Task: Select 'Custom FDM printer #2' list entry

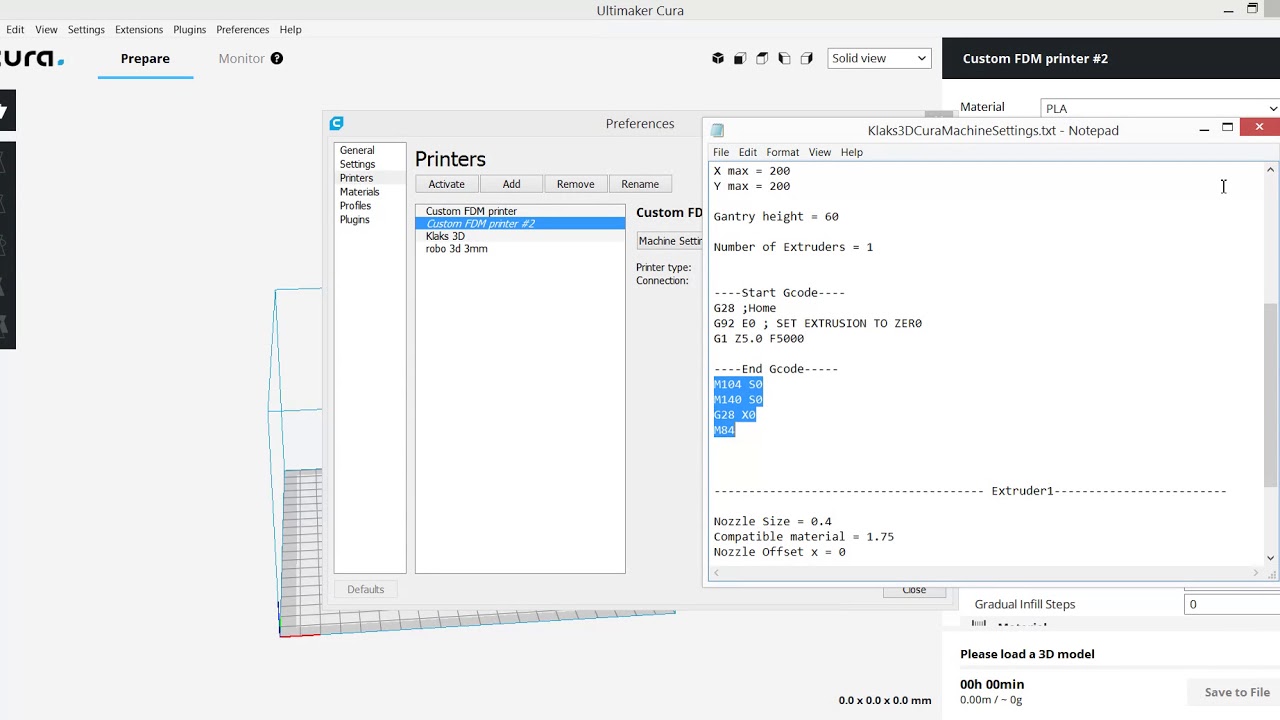Action: pos(520,224)
